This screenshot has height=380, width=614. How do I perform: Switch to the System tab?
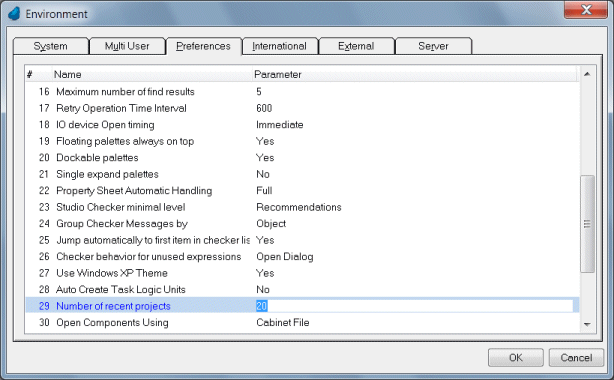point(51,46)
